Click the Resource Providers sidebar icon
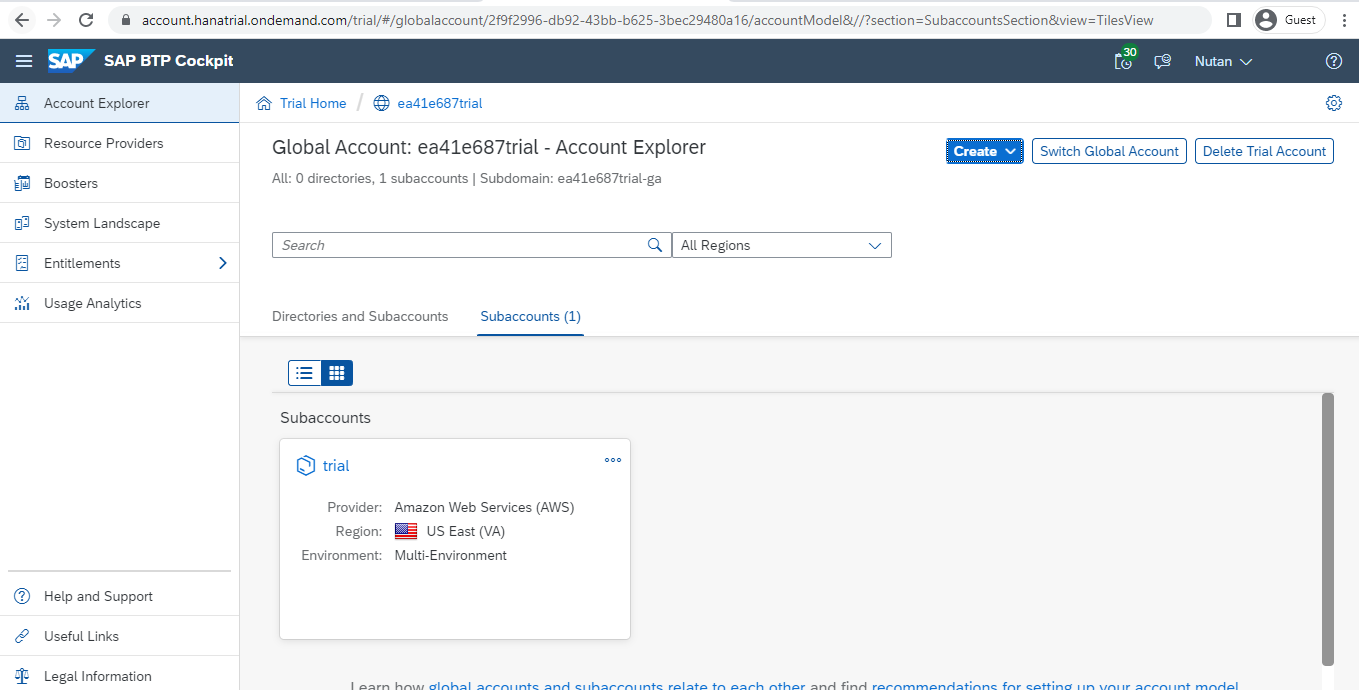This screenshot has height=690, width=1359. pos(22,143)
